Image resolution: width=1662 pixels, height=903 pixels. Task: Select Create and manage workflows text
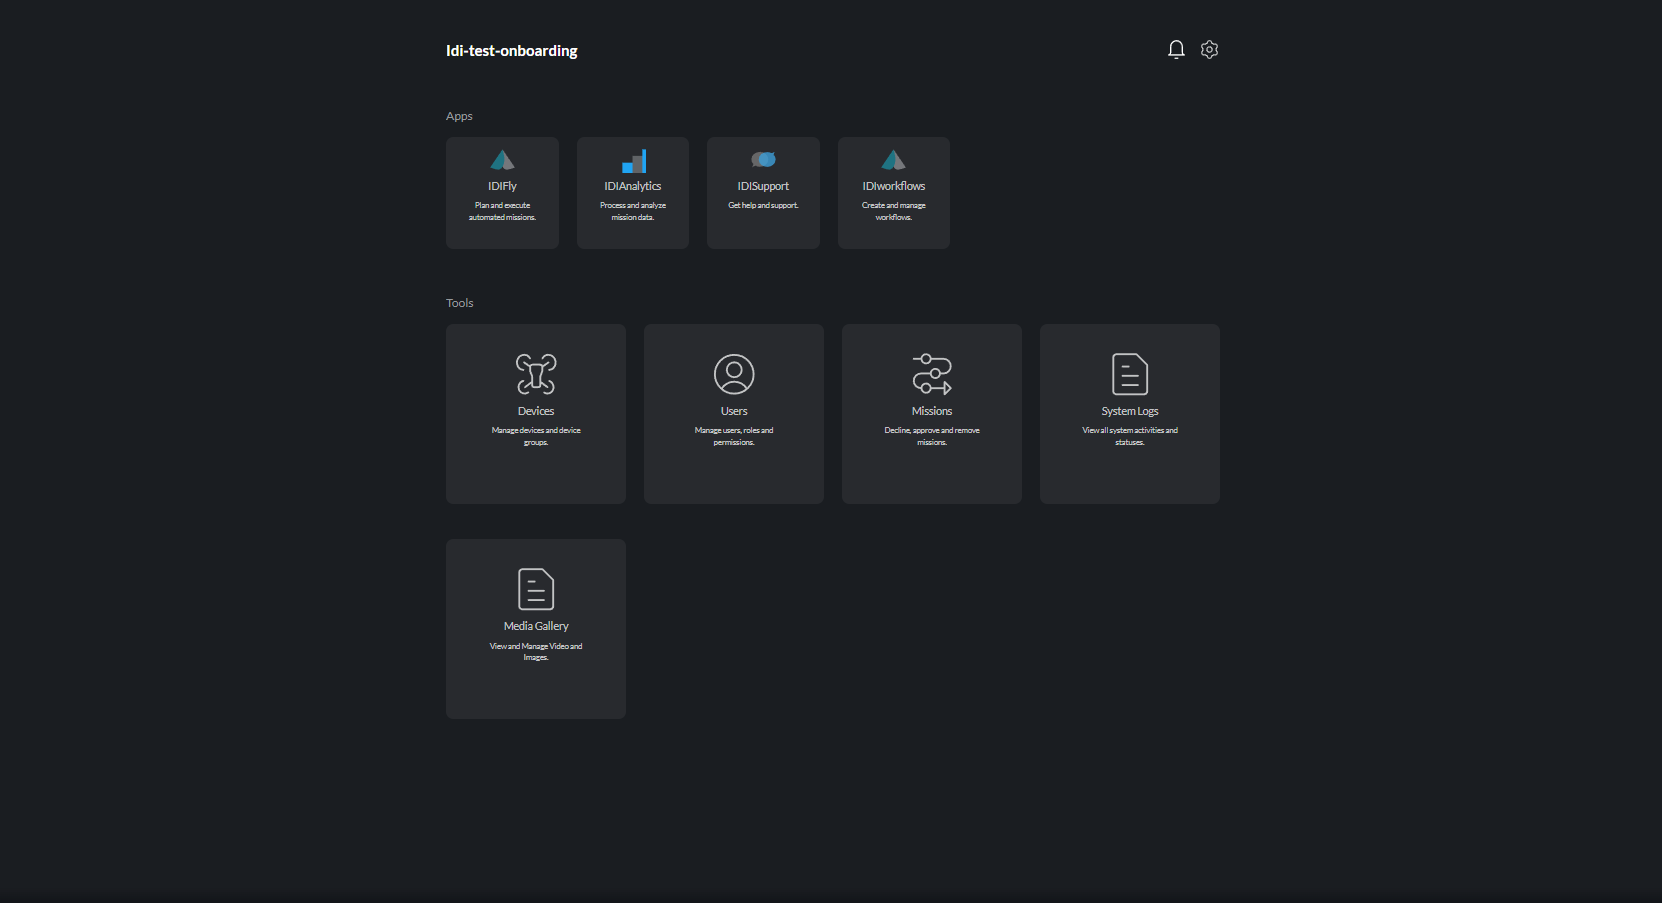[x=894, y=211]
